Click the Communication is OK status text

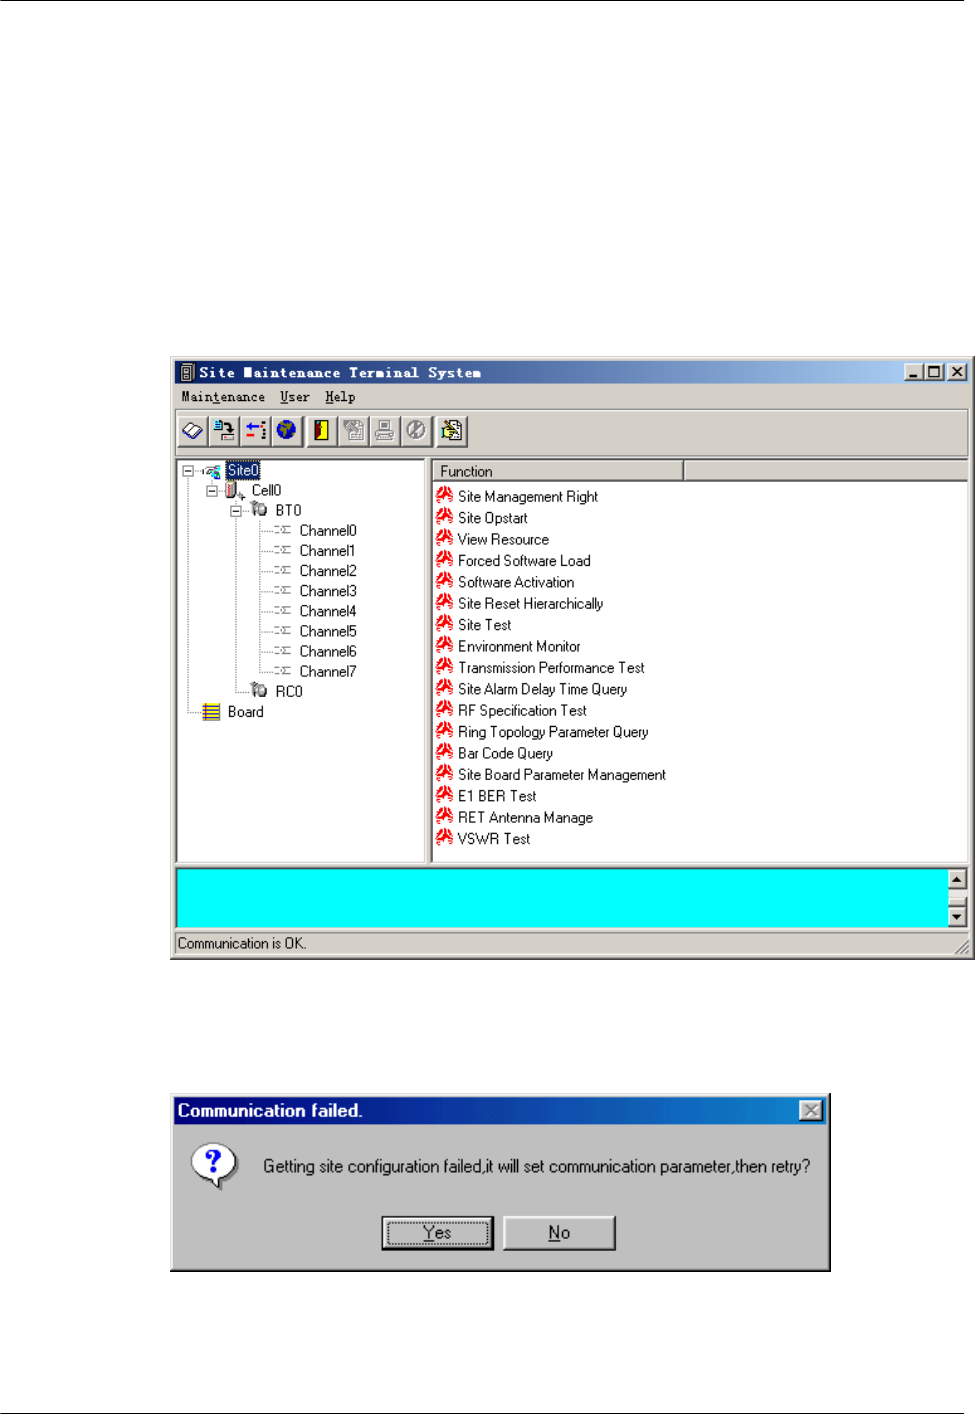tap(242, 943)
